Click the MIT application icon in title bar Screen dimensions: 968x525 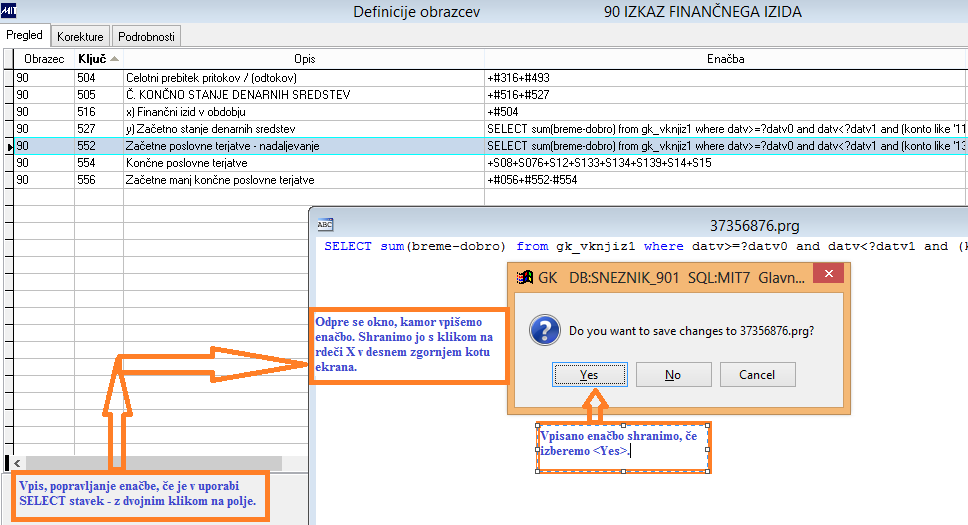pyautogui.click(x=9, y=10)
